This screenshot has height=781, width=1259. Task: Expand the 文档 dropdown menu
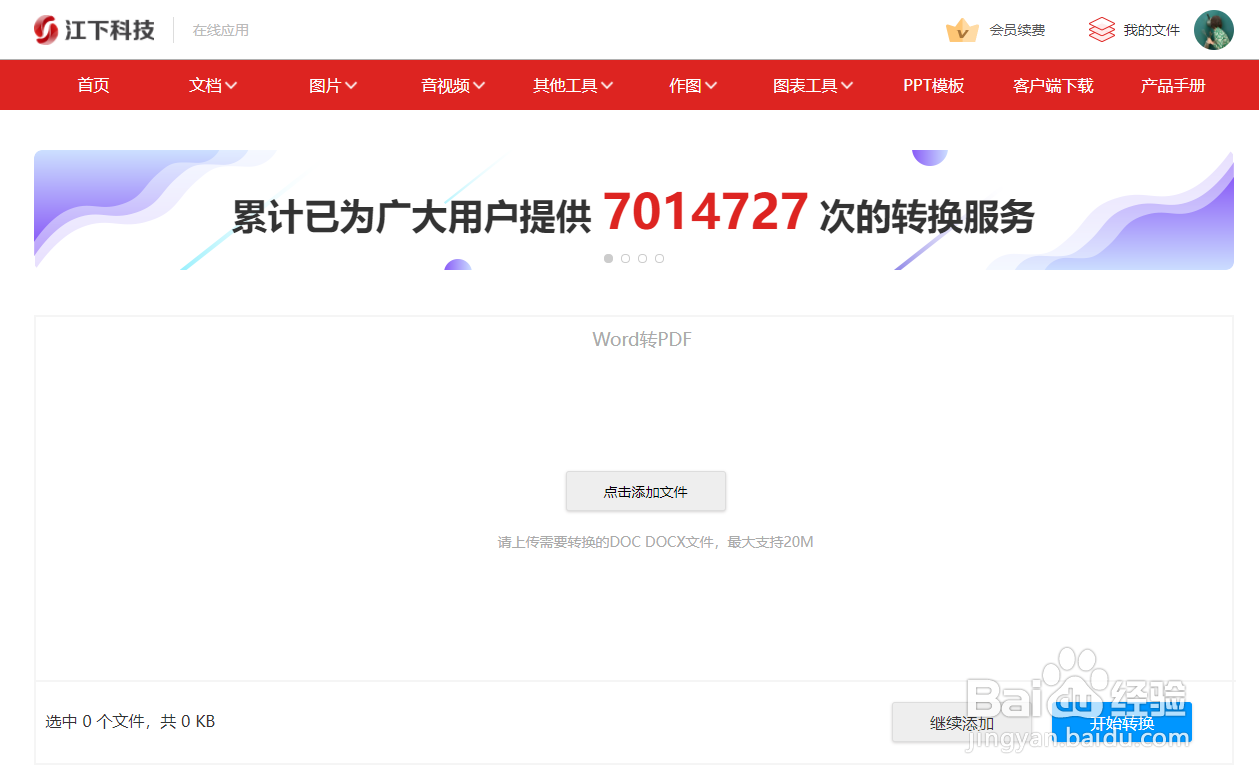click(212, 85)
